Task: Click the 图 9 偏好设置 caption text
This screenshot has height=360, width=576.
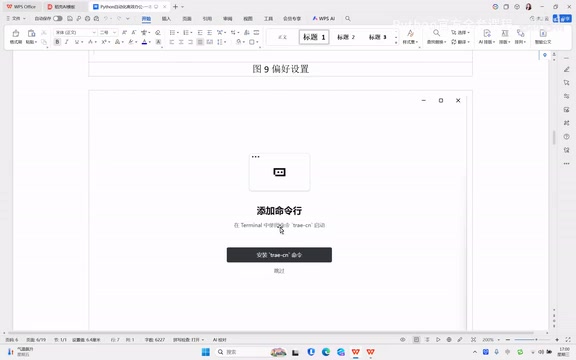Action: pyautogui.click(x=281, y=69)
